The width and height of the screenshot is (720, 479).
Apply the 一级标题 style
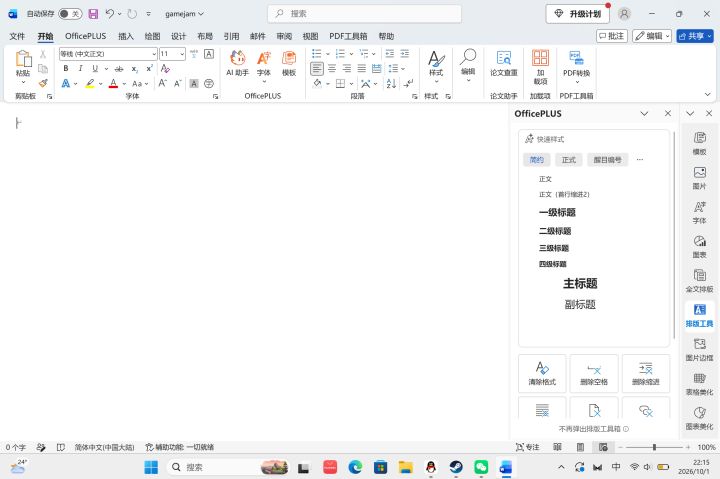557,212
